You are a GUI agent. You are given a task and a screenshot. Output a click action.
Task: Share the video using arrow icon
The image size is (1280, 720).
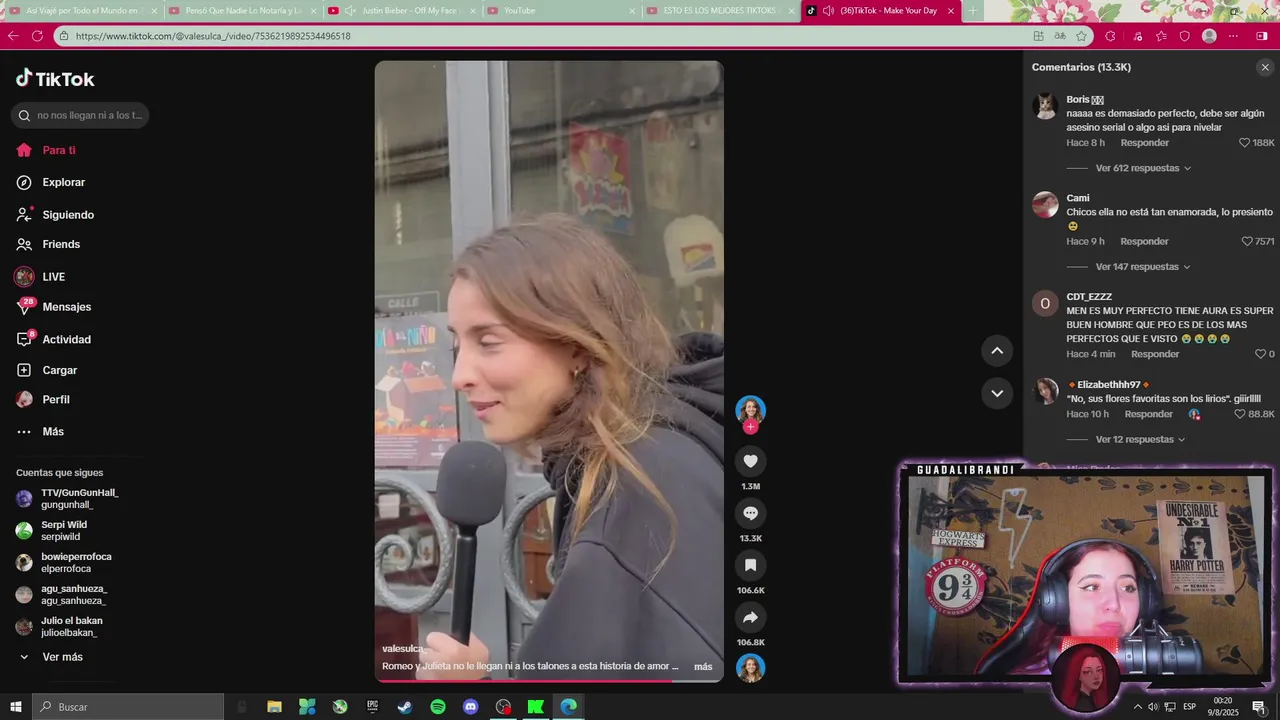[x=750, y=617]
